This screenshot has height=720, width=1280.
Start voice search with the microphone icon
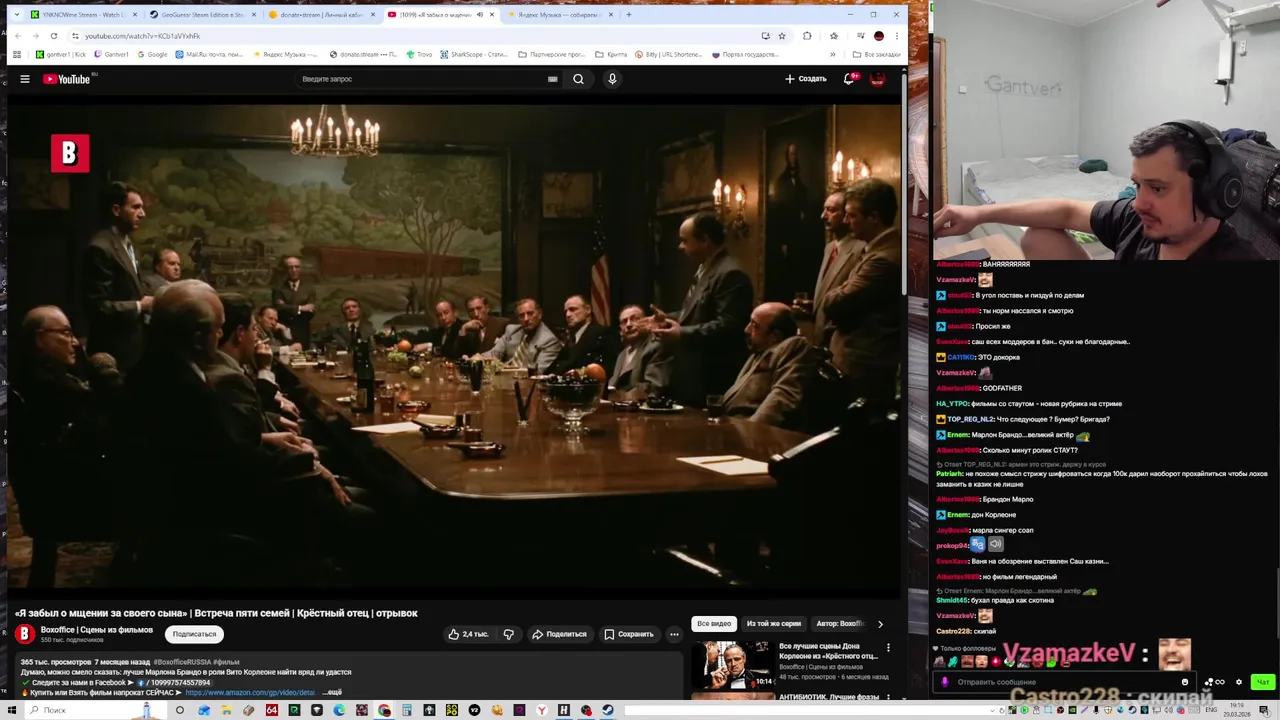pos(612,79)
